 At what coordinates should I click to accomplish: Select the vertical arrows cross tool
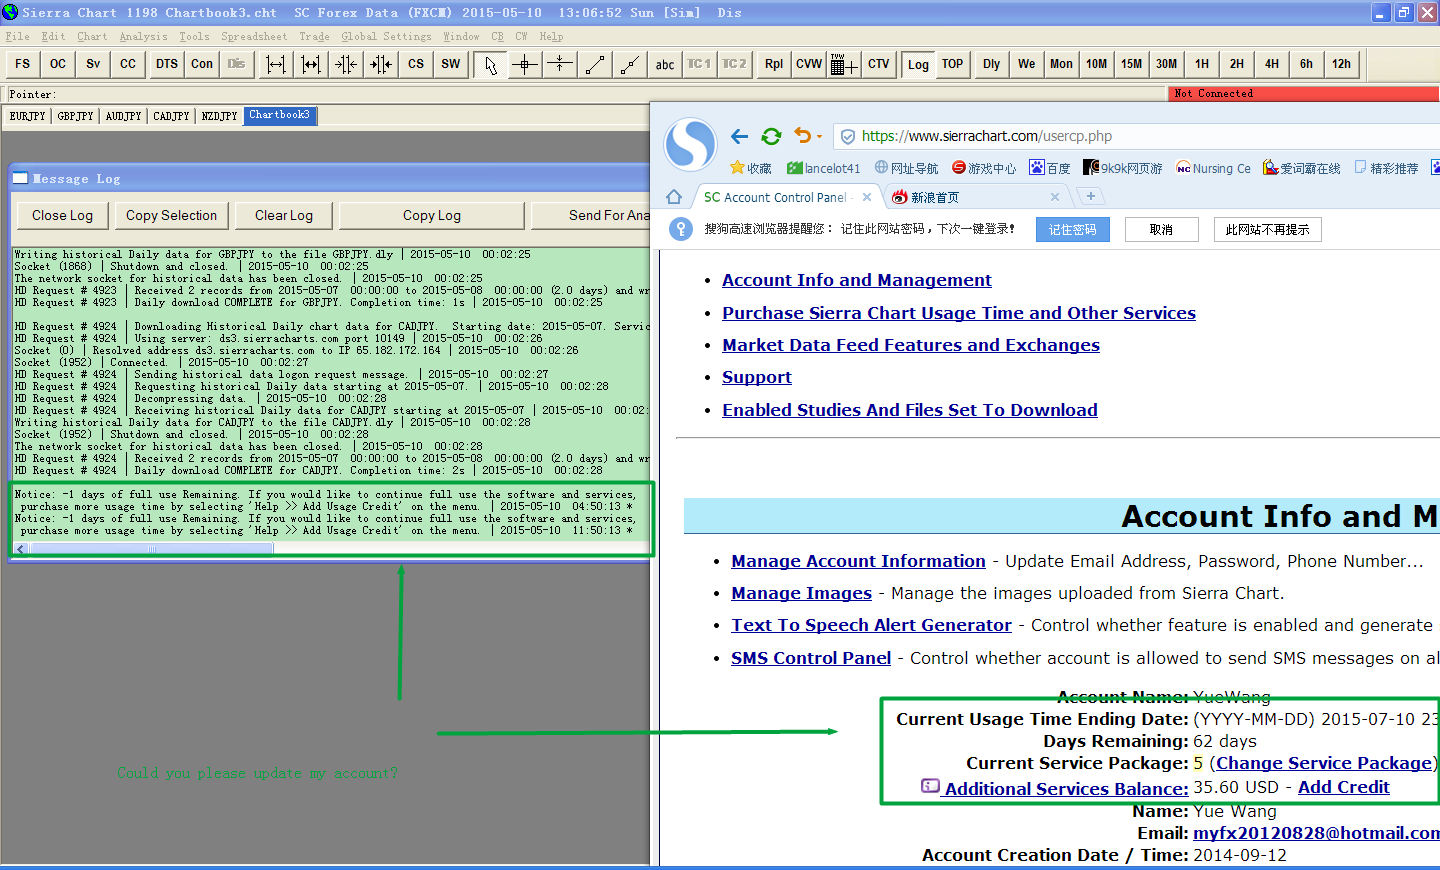coord(560,64)
